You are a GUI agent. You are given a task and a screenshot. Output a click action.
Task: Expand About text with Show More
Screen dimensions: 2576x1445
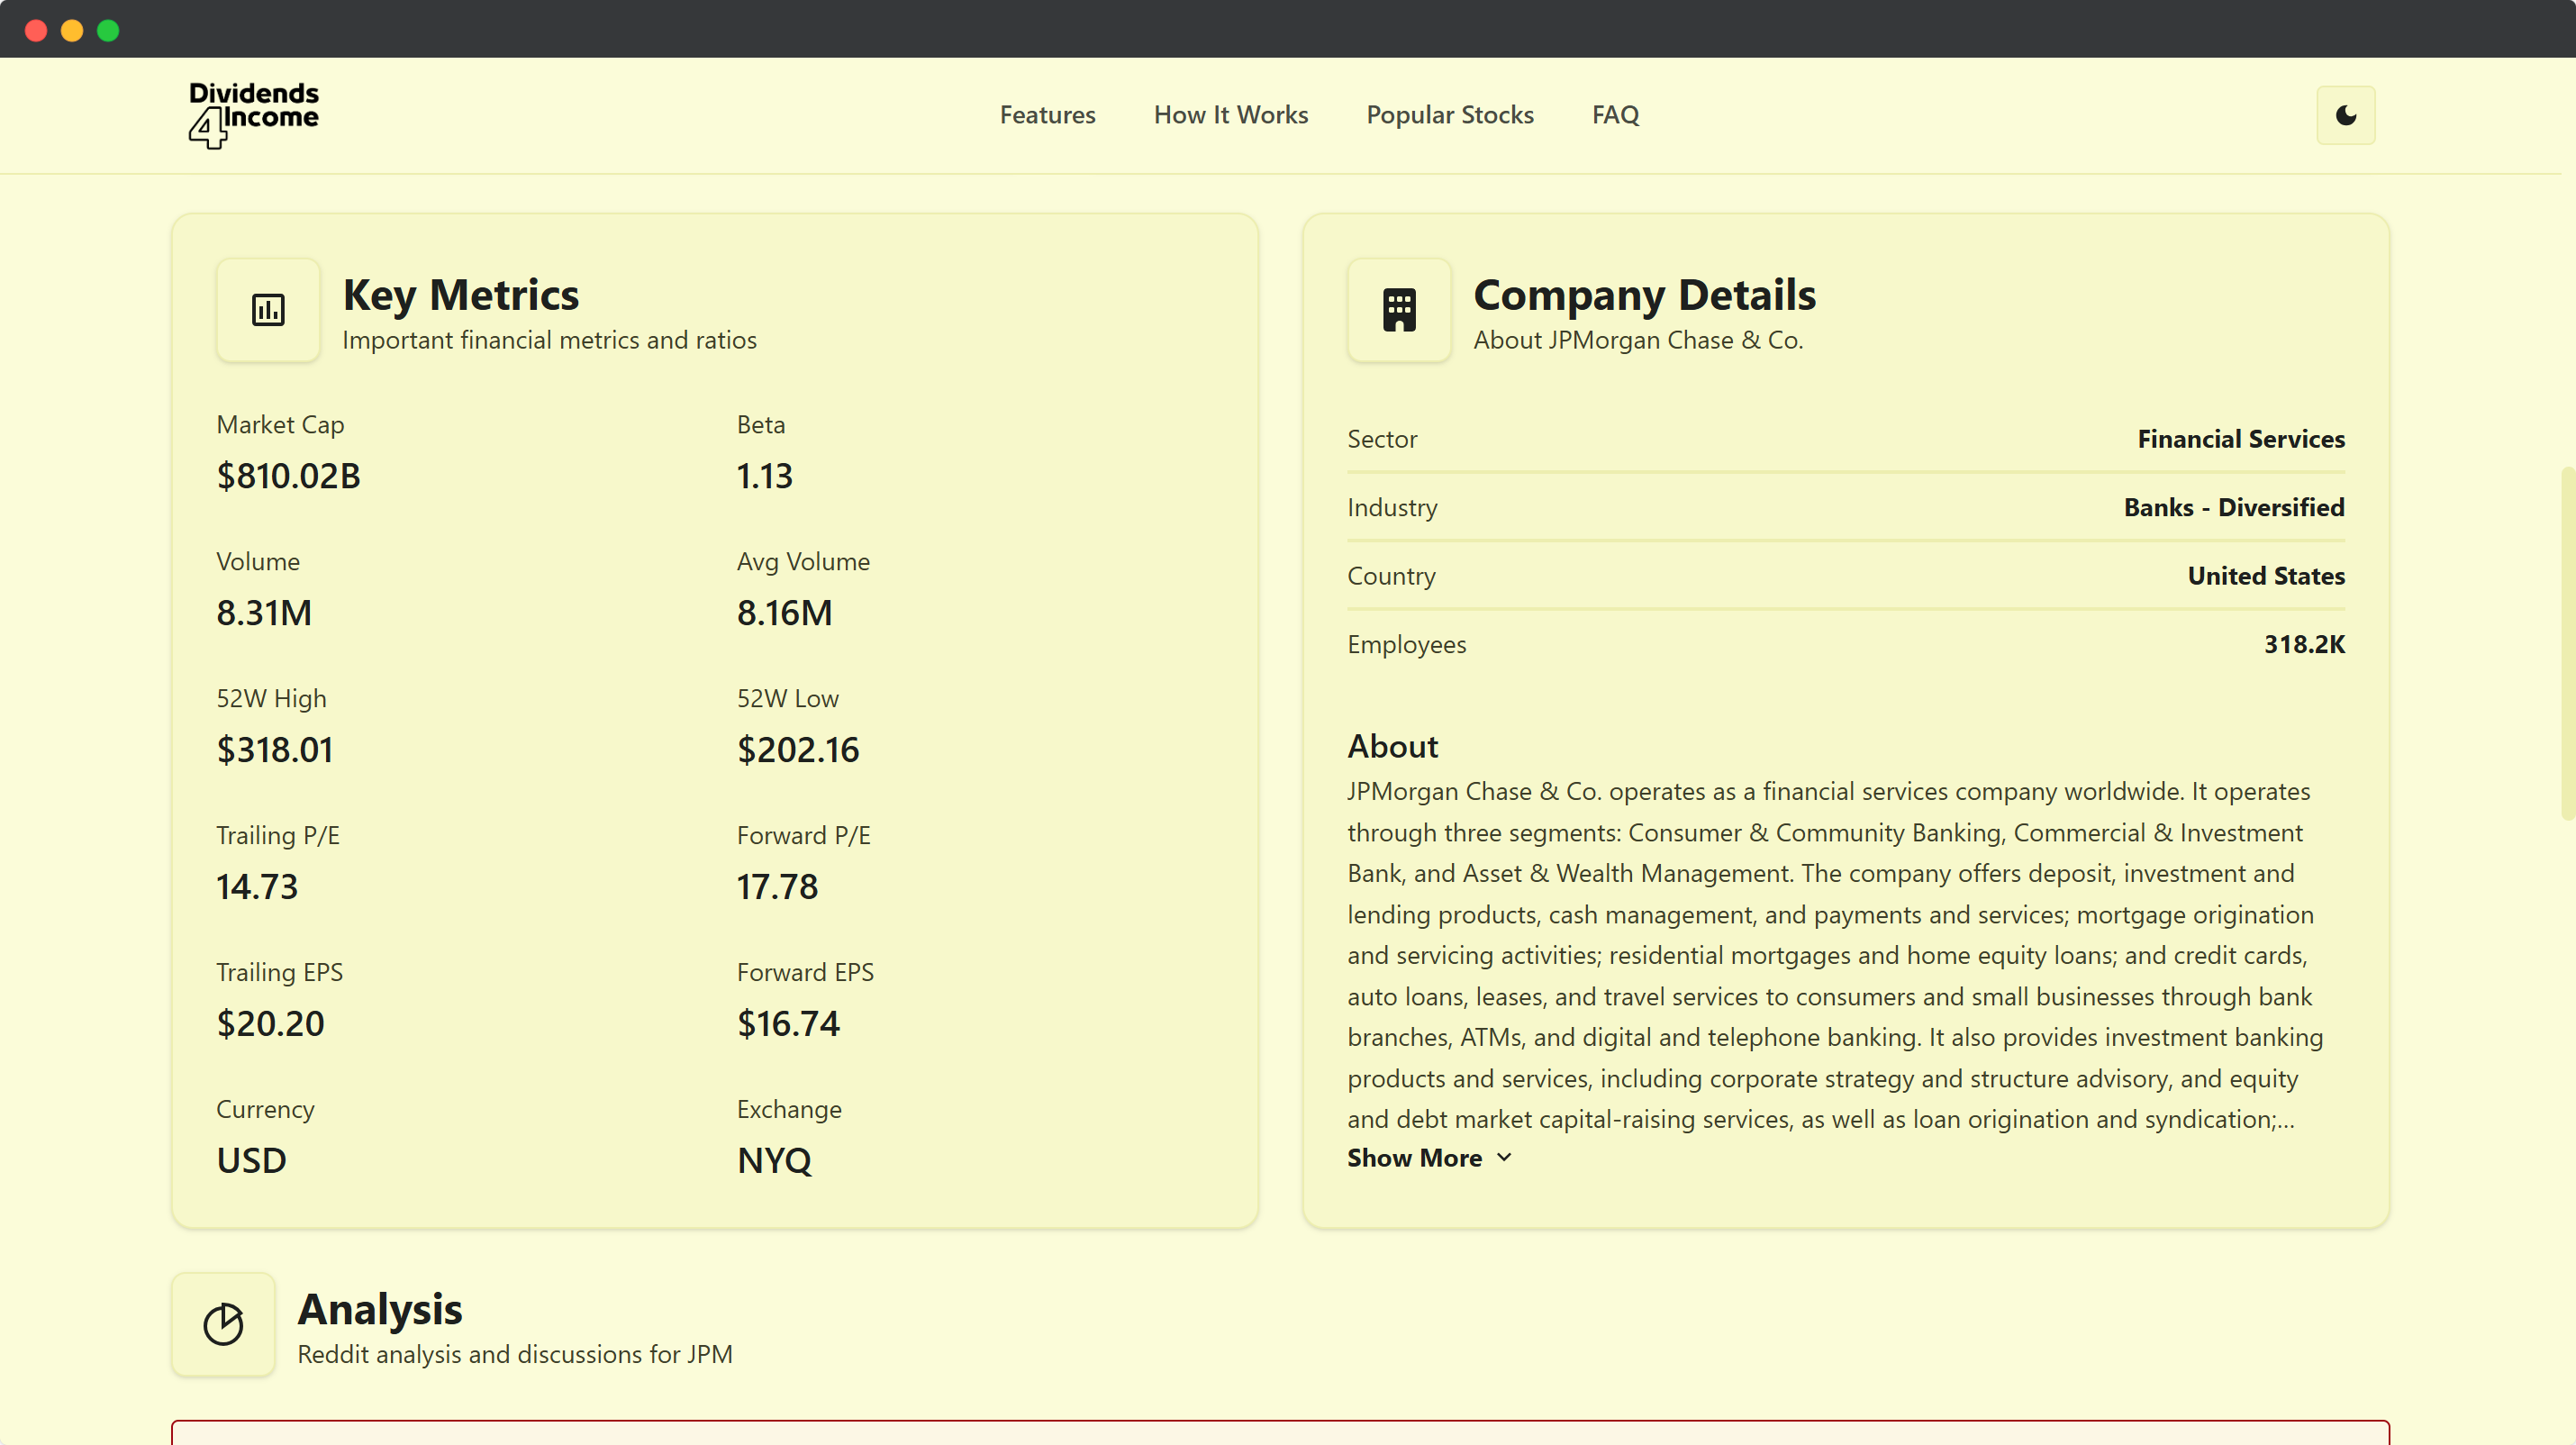pos(1414,1158)
